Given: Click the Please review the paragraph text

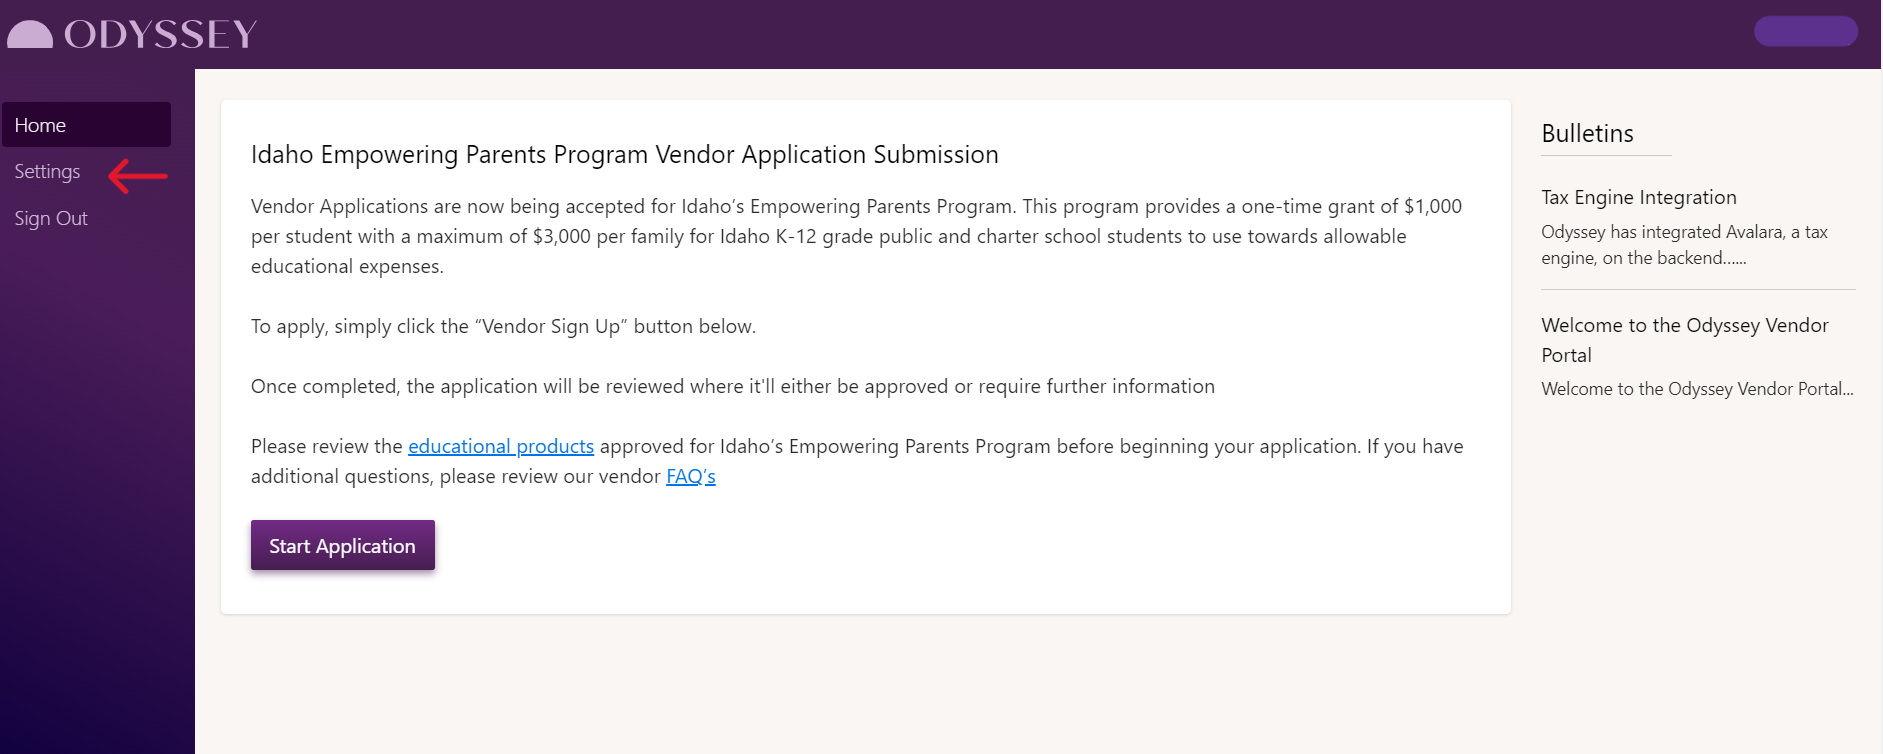Looking at the screenshot, I should [x=857, y=461].
